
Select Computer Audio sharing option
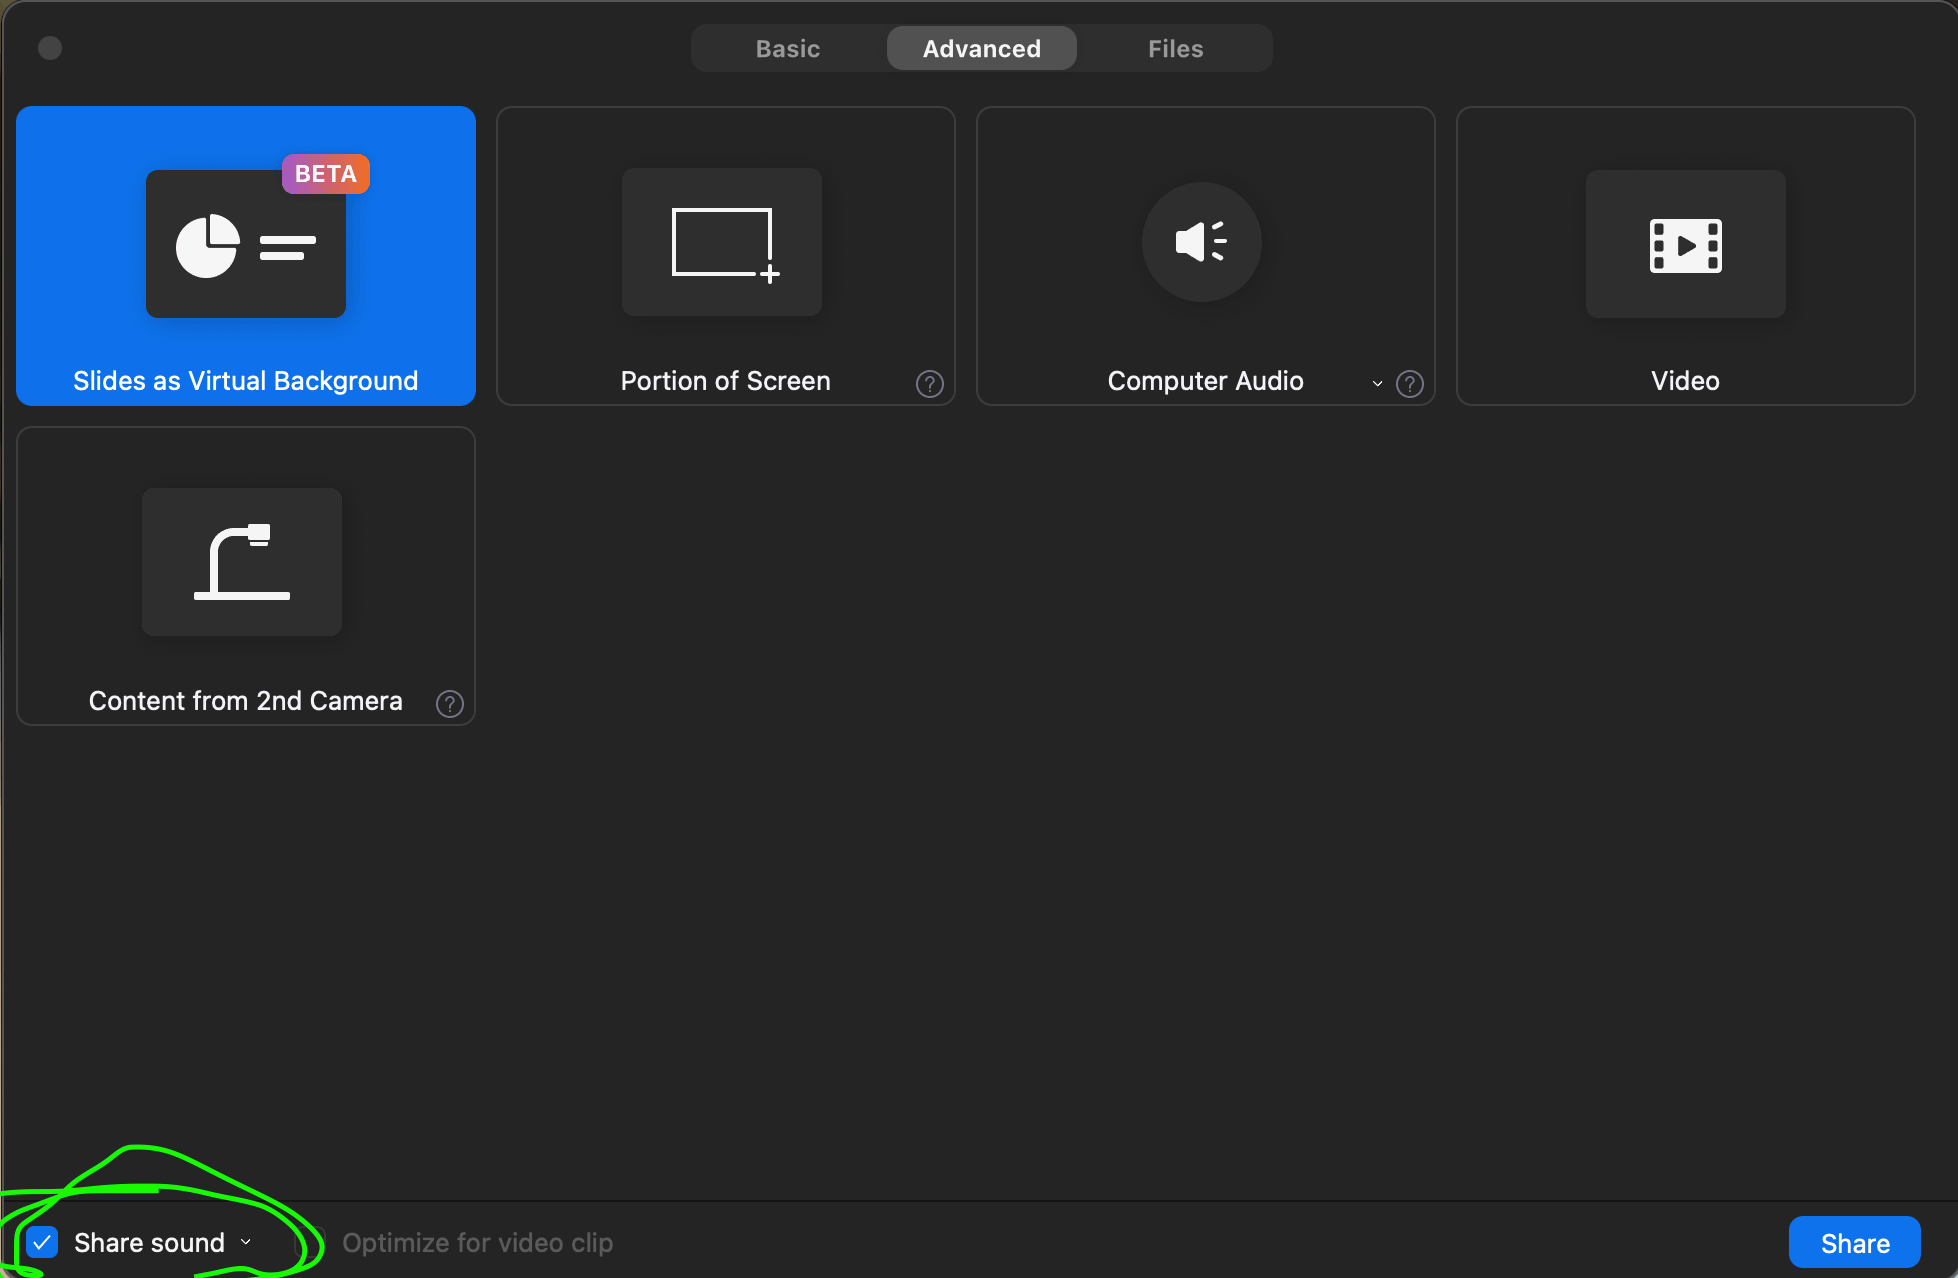coord(1204,255)
